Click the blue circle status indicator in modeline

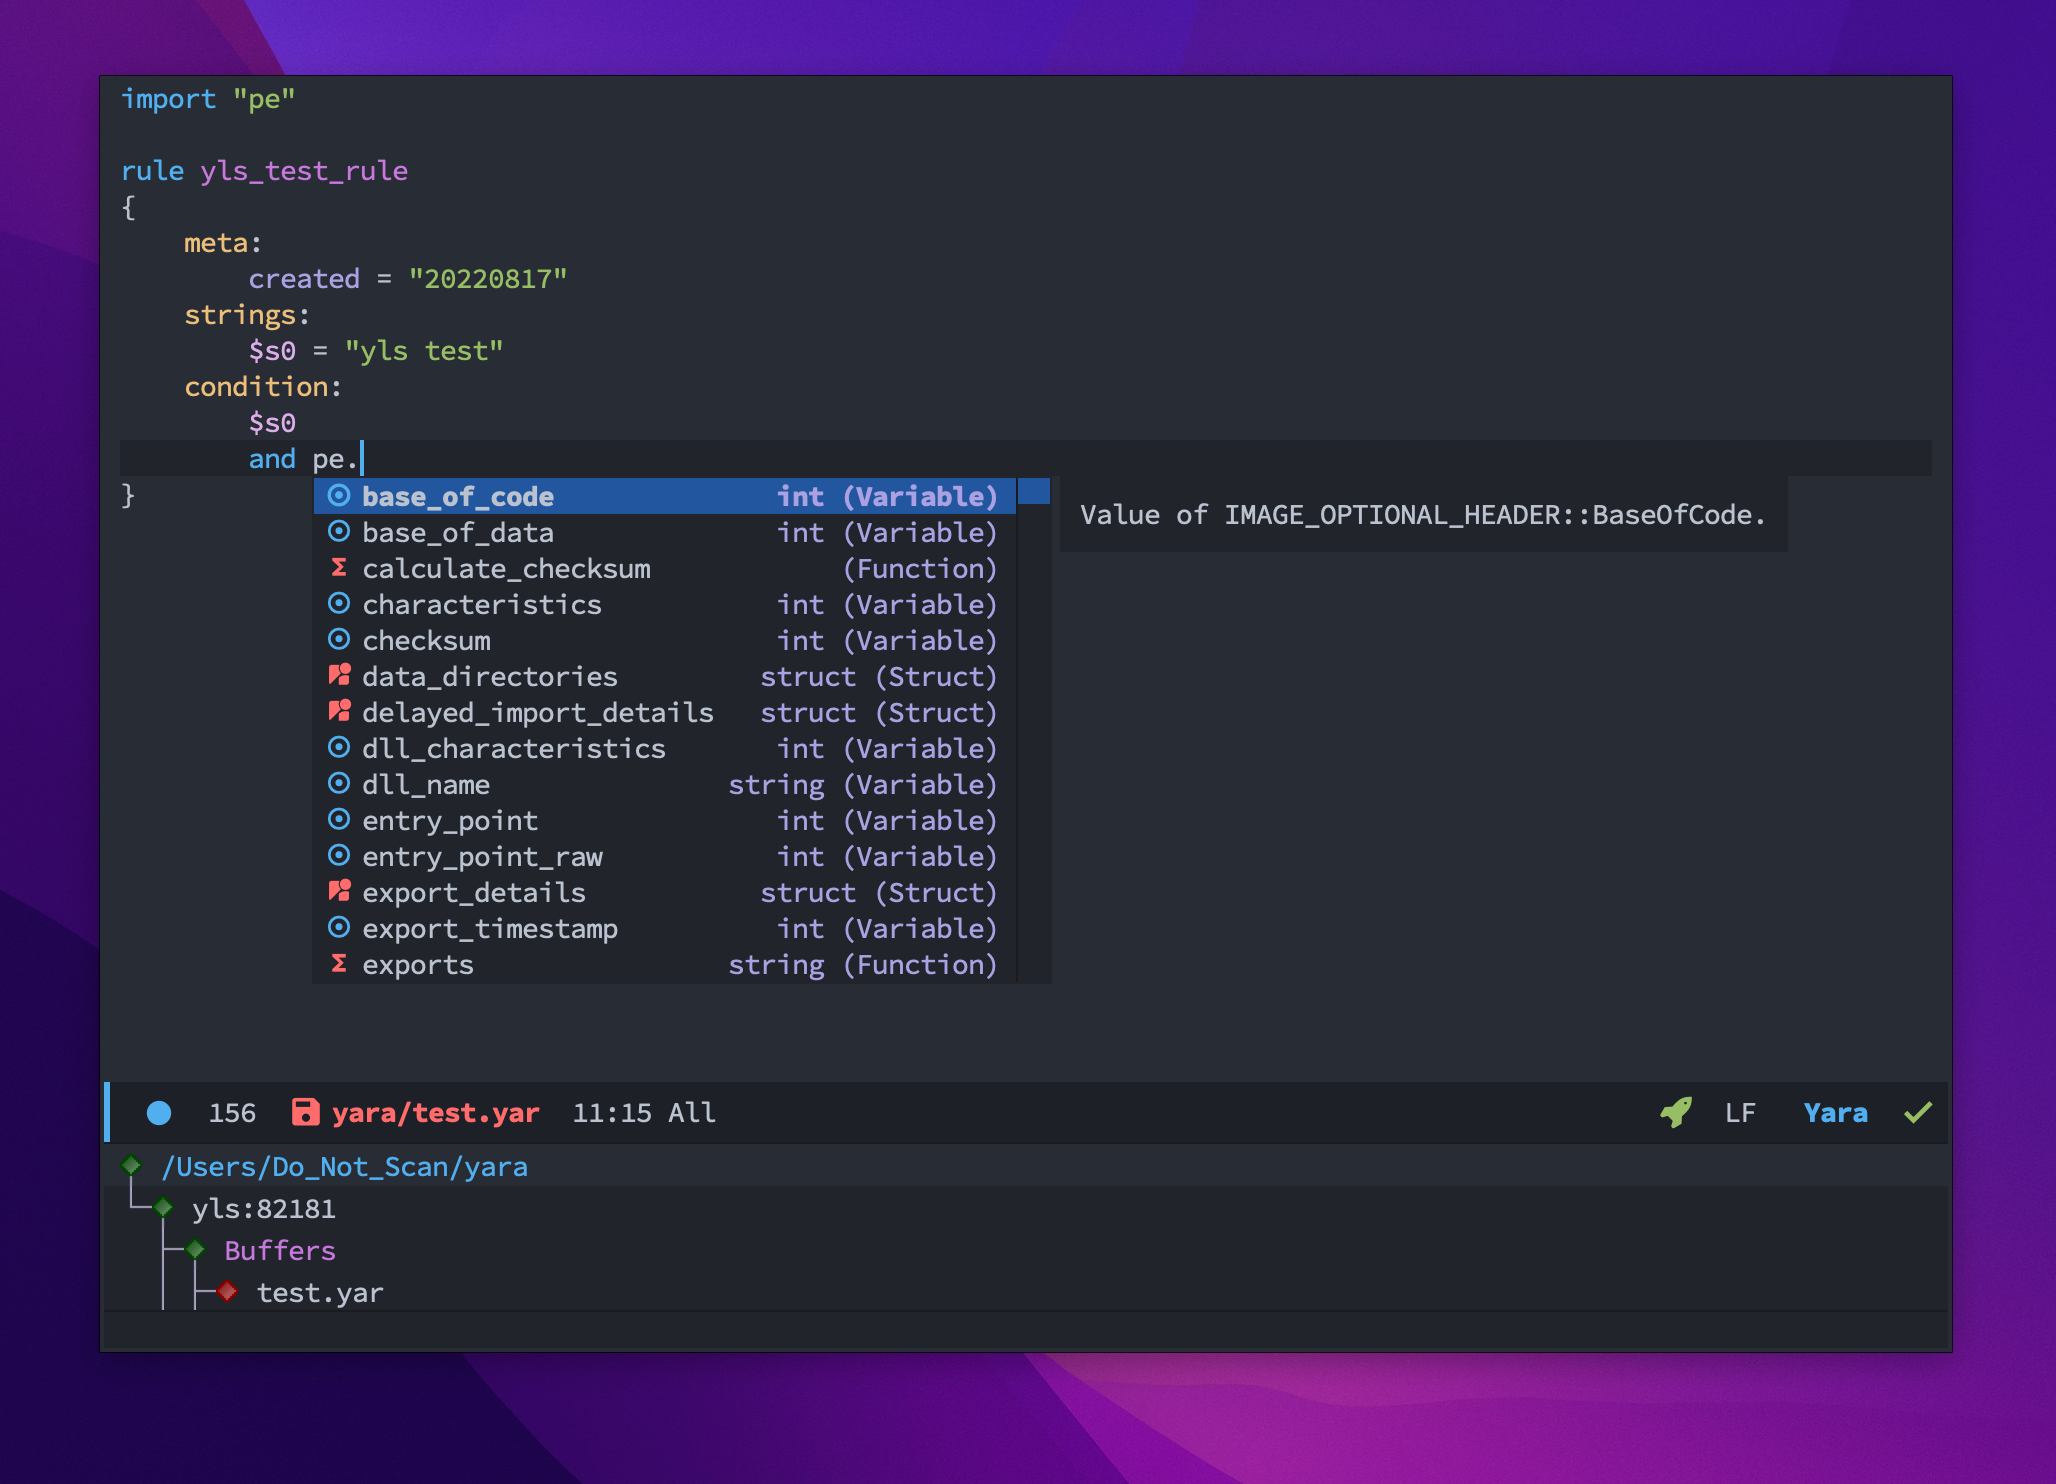point(159,1113)
